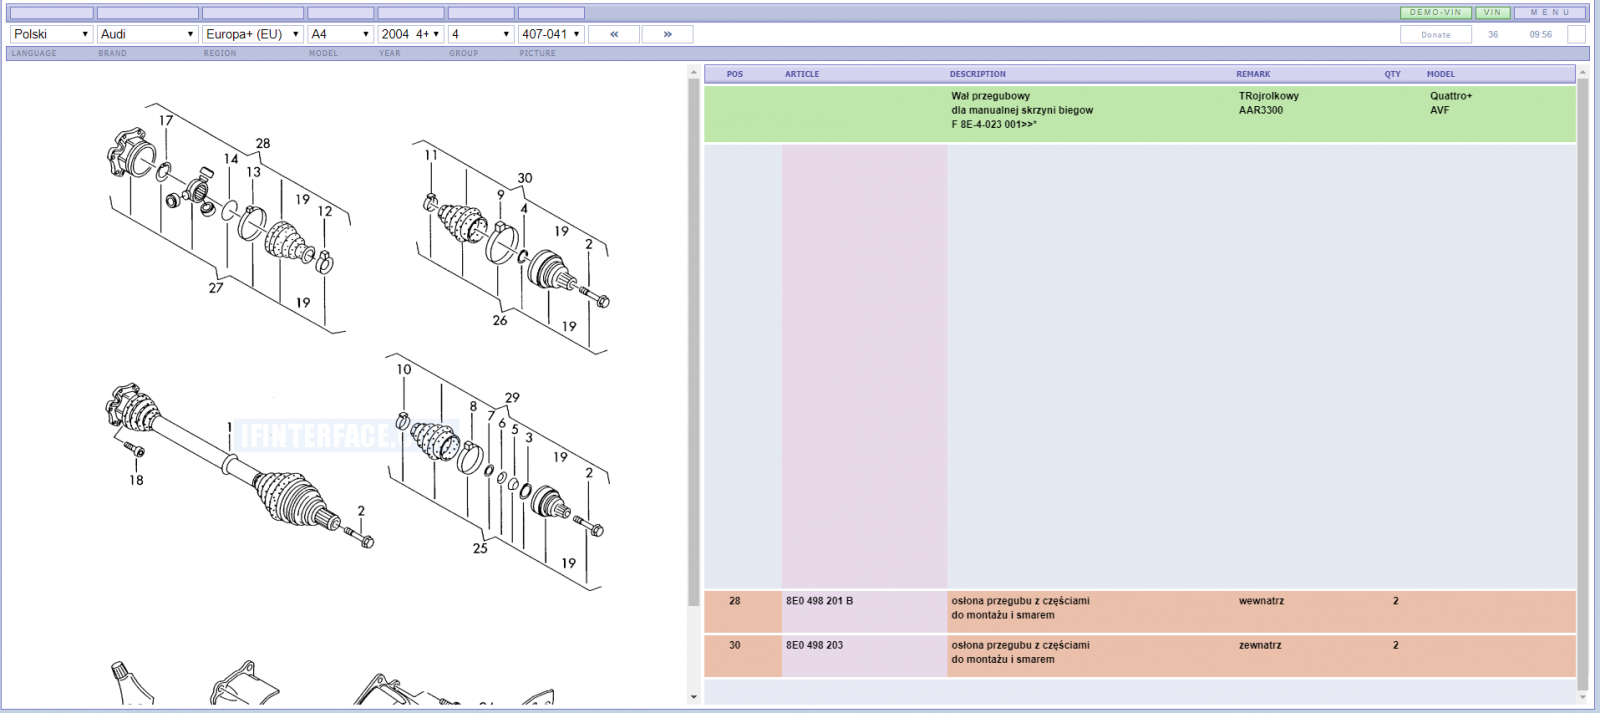This screenshot has height=713, width=1600.
Task: Expand the Region dropdown Europa+ (EU)
Action: [253, 34]
